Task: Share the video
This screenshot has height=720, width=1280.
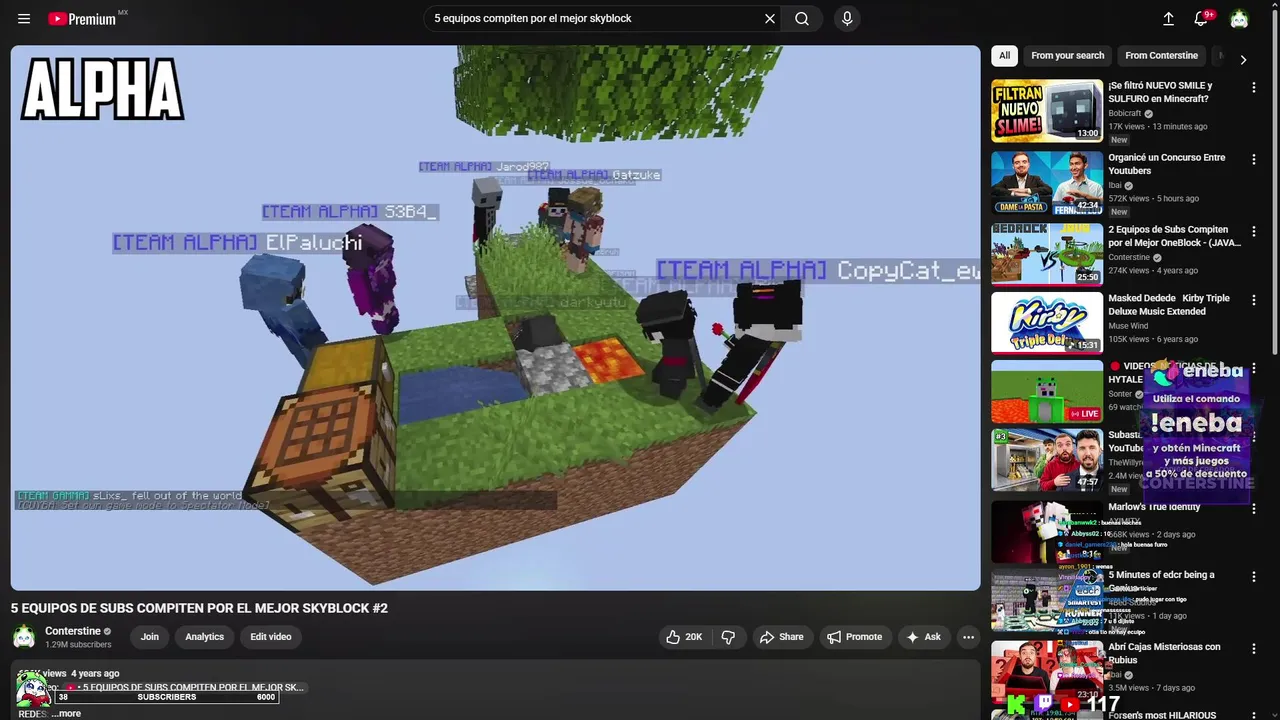Action: [x=781, y=637]
